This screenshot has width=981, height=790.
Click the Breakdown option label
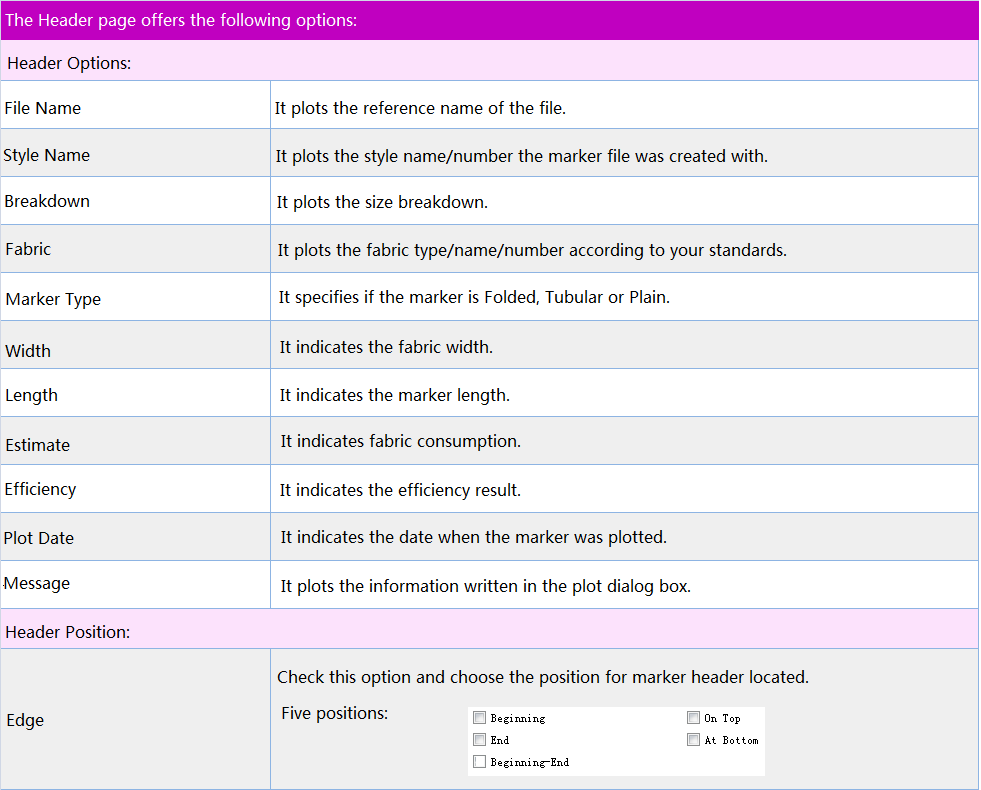(x=47, y=201)
